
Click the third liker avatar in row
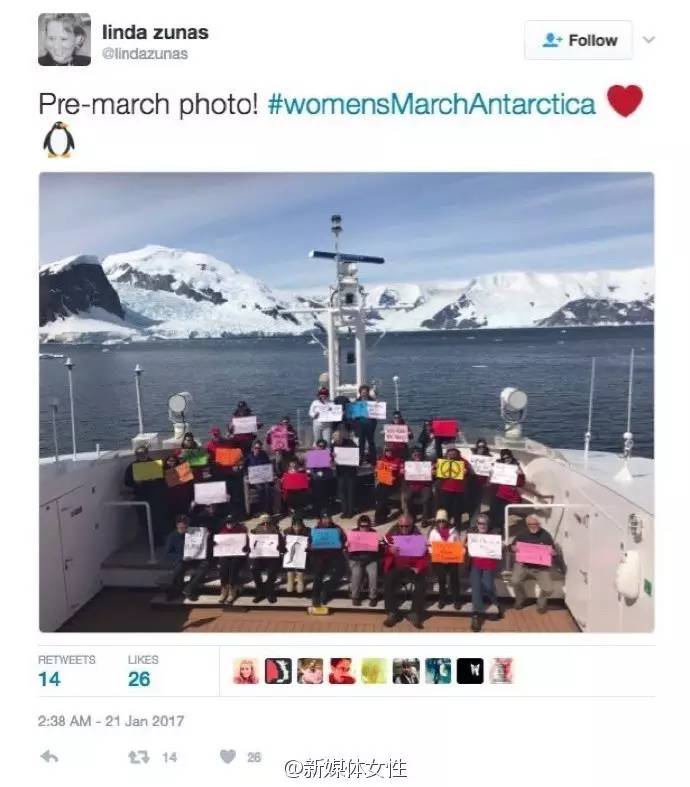[310, 671]
